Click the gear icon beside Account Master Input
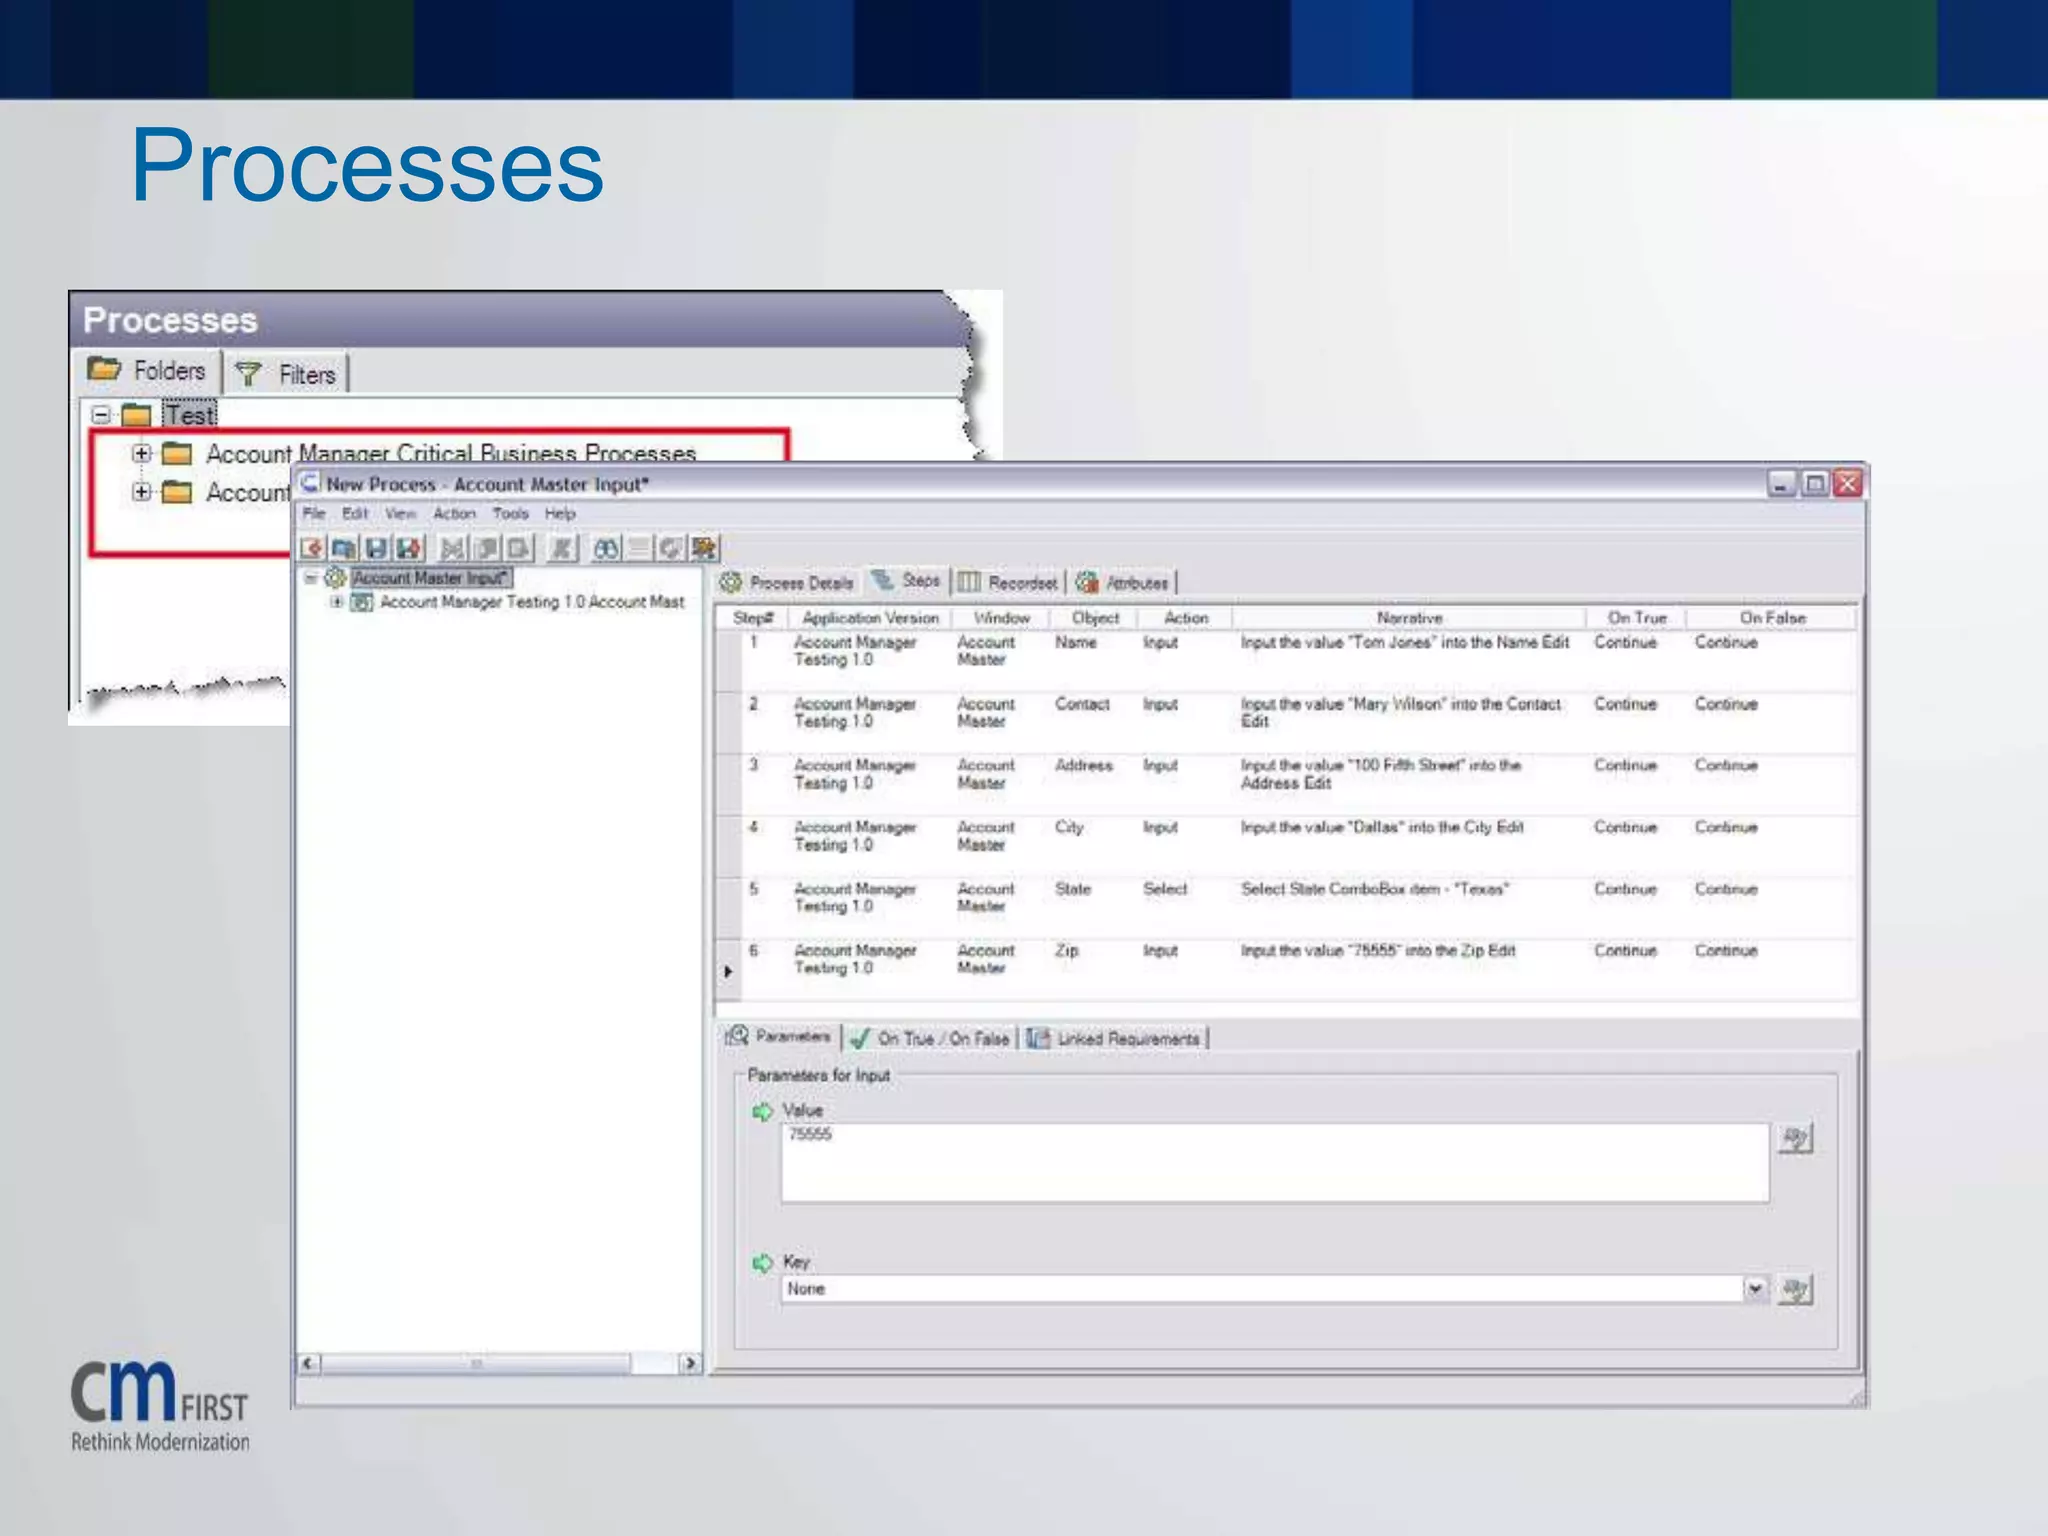Screen dimensions: 2048x1536 pyautogui.click(x=334, y=578)
